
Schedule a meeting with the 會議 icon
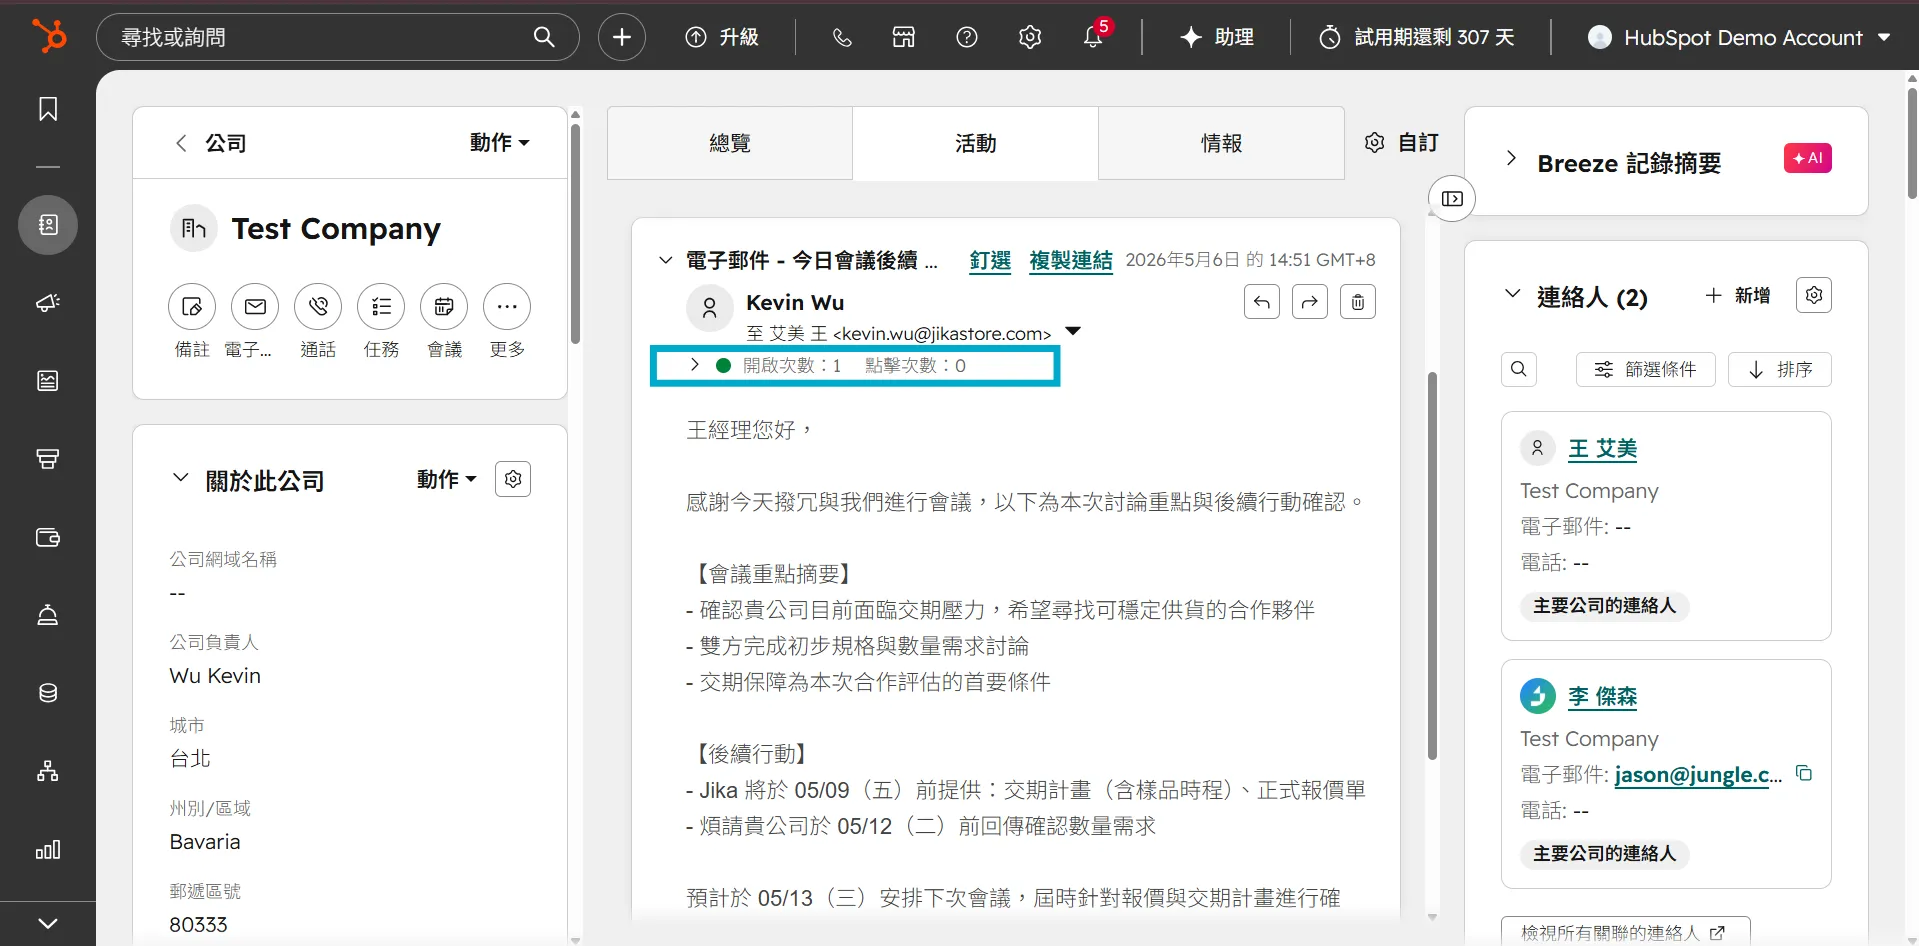[444, 307]
